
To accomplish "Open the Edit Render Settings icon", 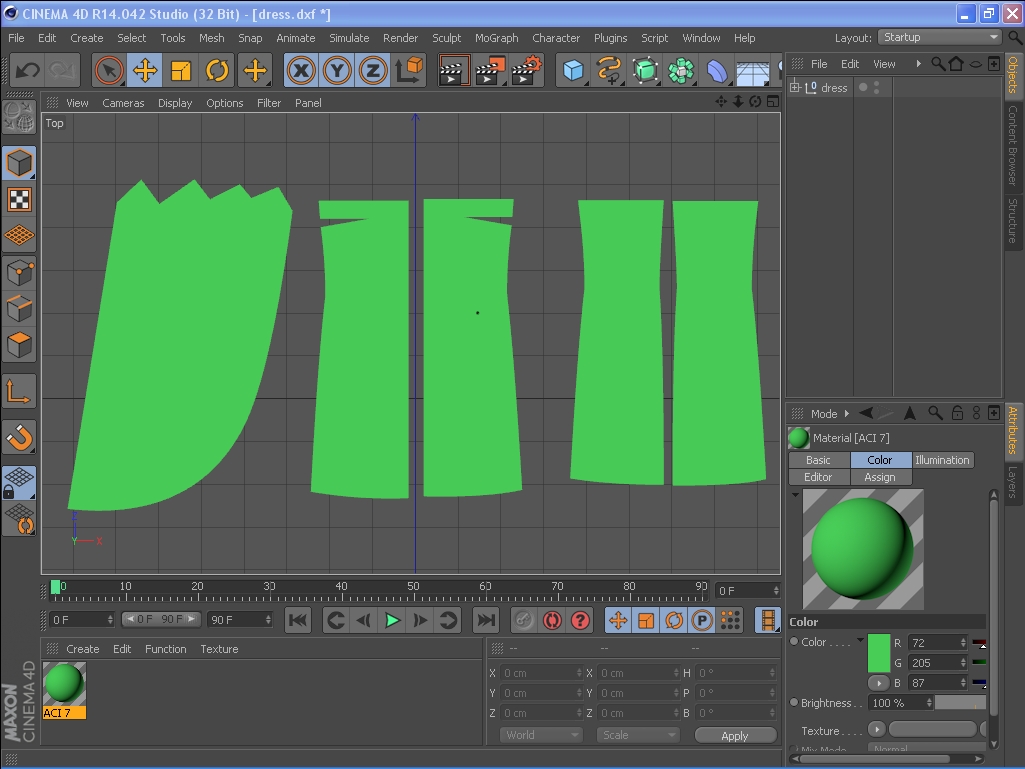I will pyautogui.click(x=527, y=71).
